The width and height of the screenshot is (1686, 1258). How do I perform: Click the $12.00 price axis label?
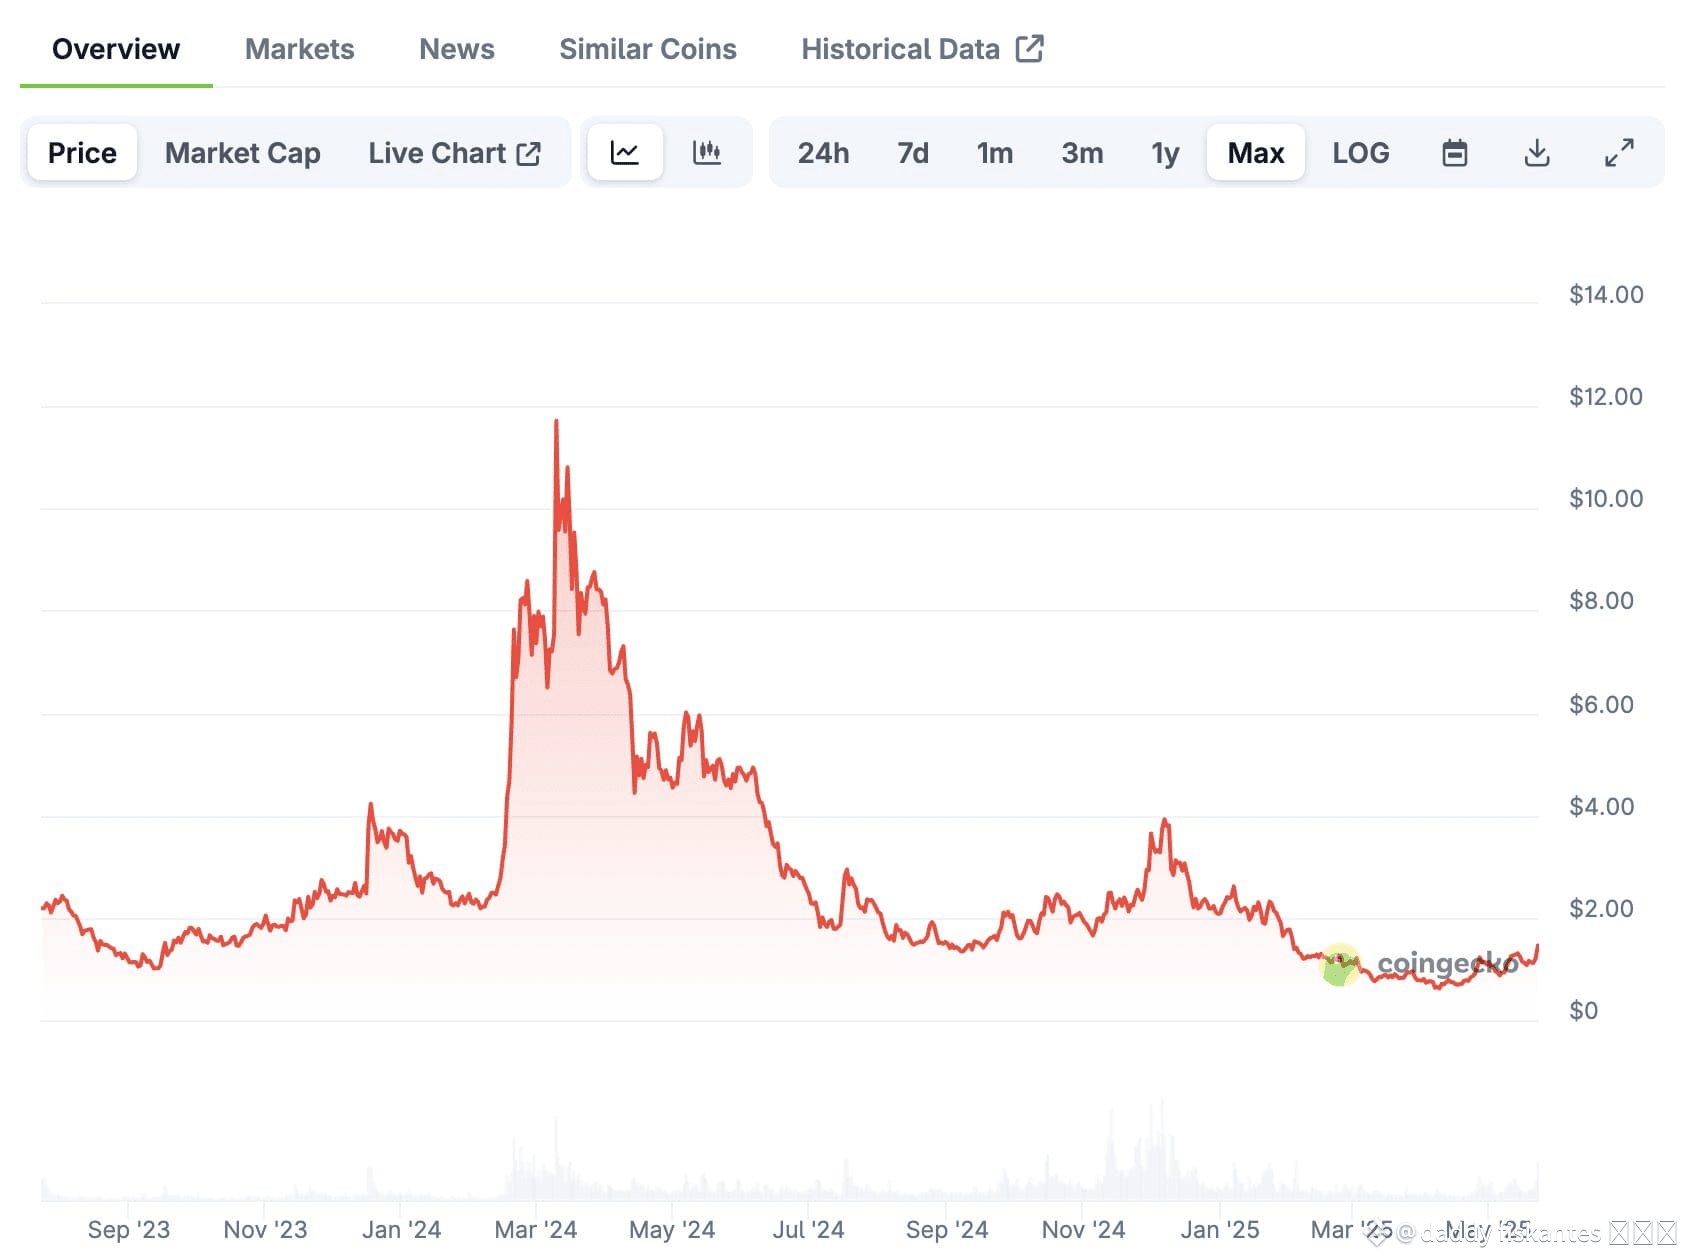1606,396
